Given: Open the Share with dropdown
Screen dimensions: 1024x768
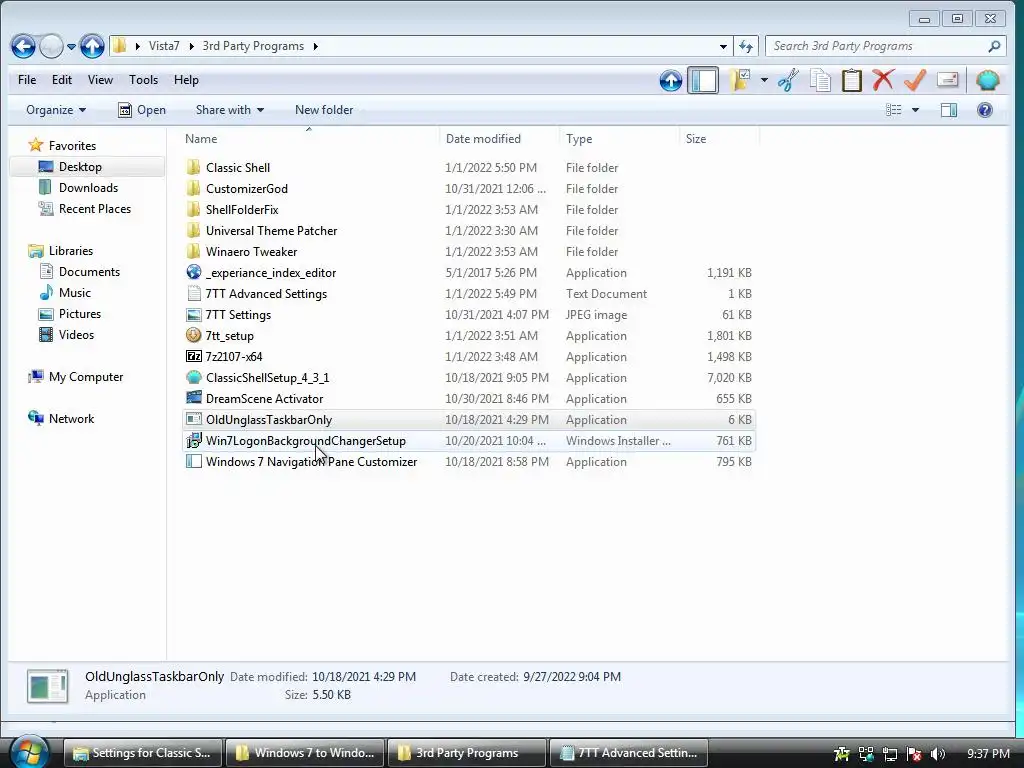Looking at the screenshot, I should coord(229,110).
